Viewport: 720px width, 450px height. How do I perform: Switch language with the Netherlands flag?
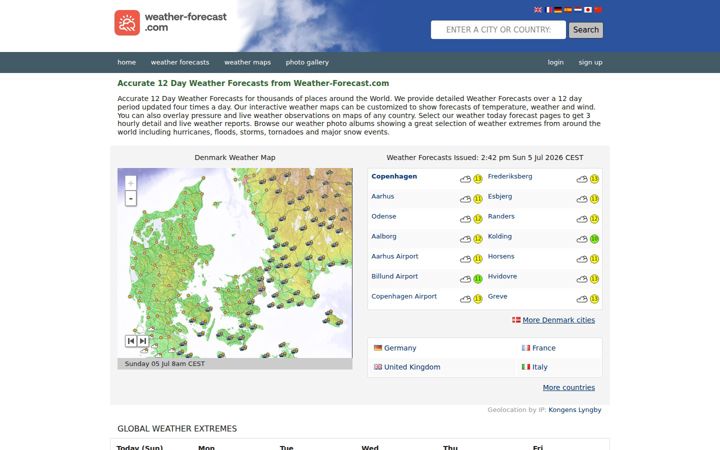[578, 10]
